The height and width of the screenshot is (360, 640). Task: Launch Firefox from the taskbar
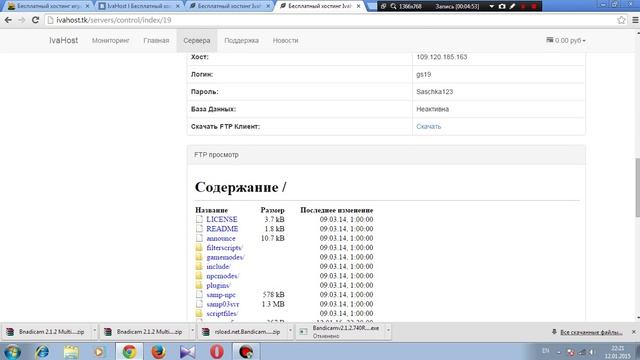(158, 351)
